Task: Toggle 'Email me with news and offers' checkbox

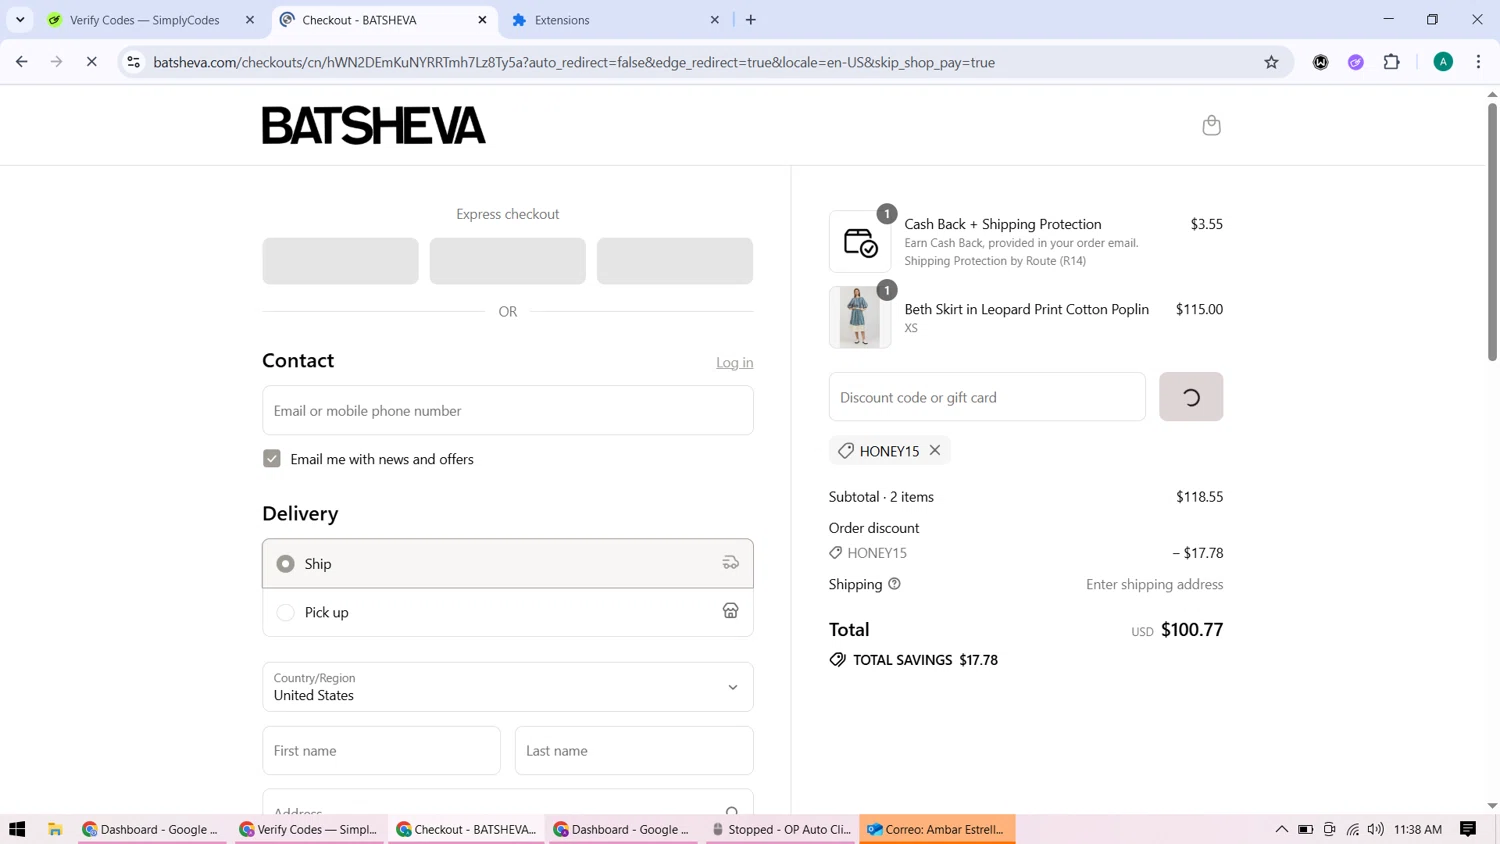Action: click(x=272, y=459)
